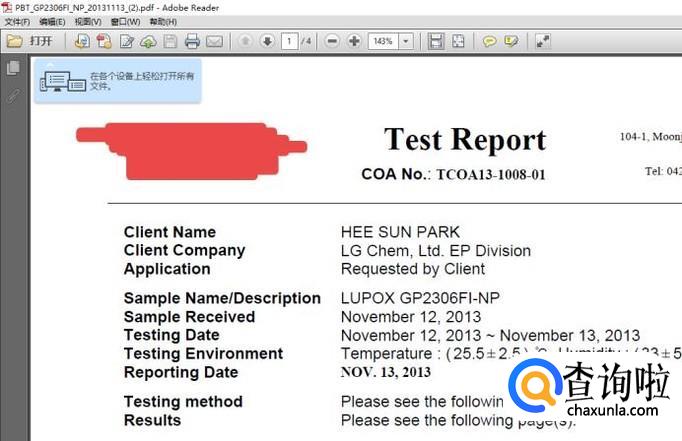Click the edit/sign document icon
The image size is (682, 441).
[126, 41]
